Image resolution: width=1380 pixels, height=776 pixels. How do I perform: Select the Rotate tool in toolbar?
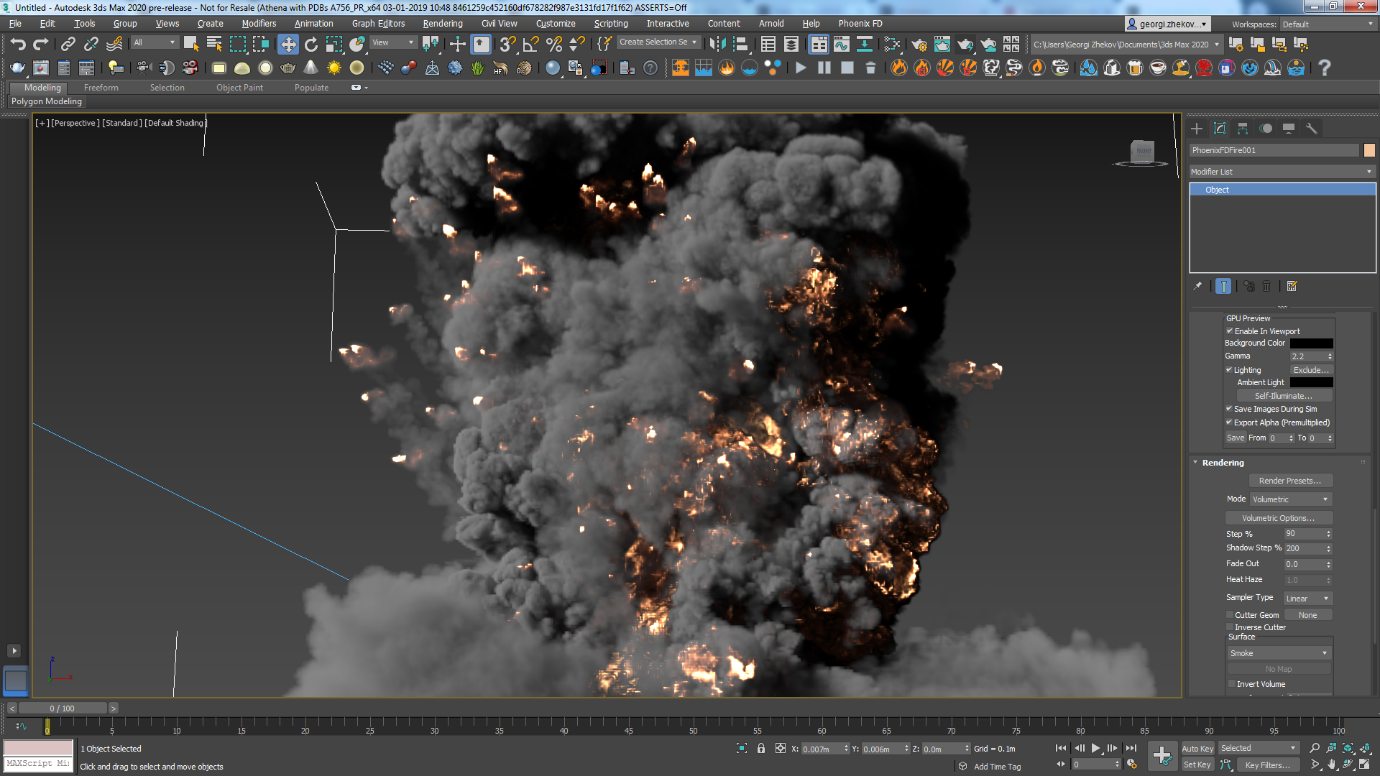point(311,44)
